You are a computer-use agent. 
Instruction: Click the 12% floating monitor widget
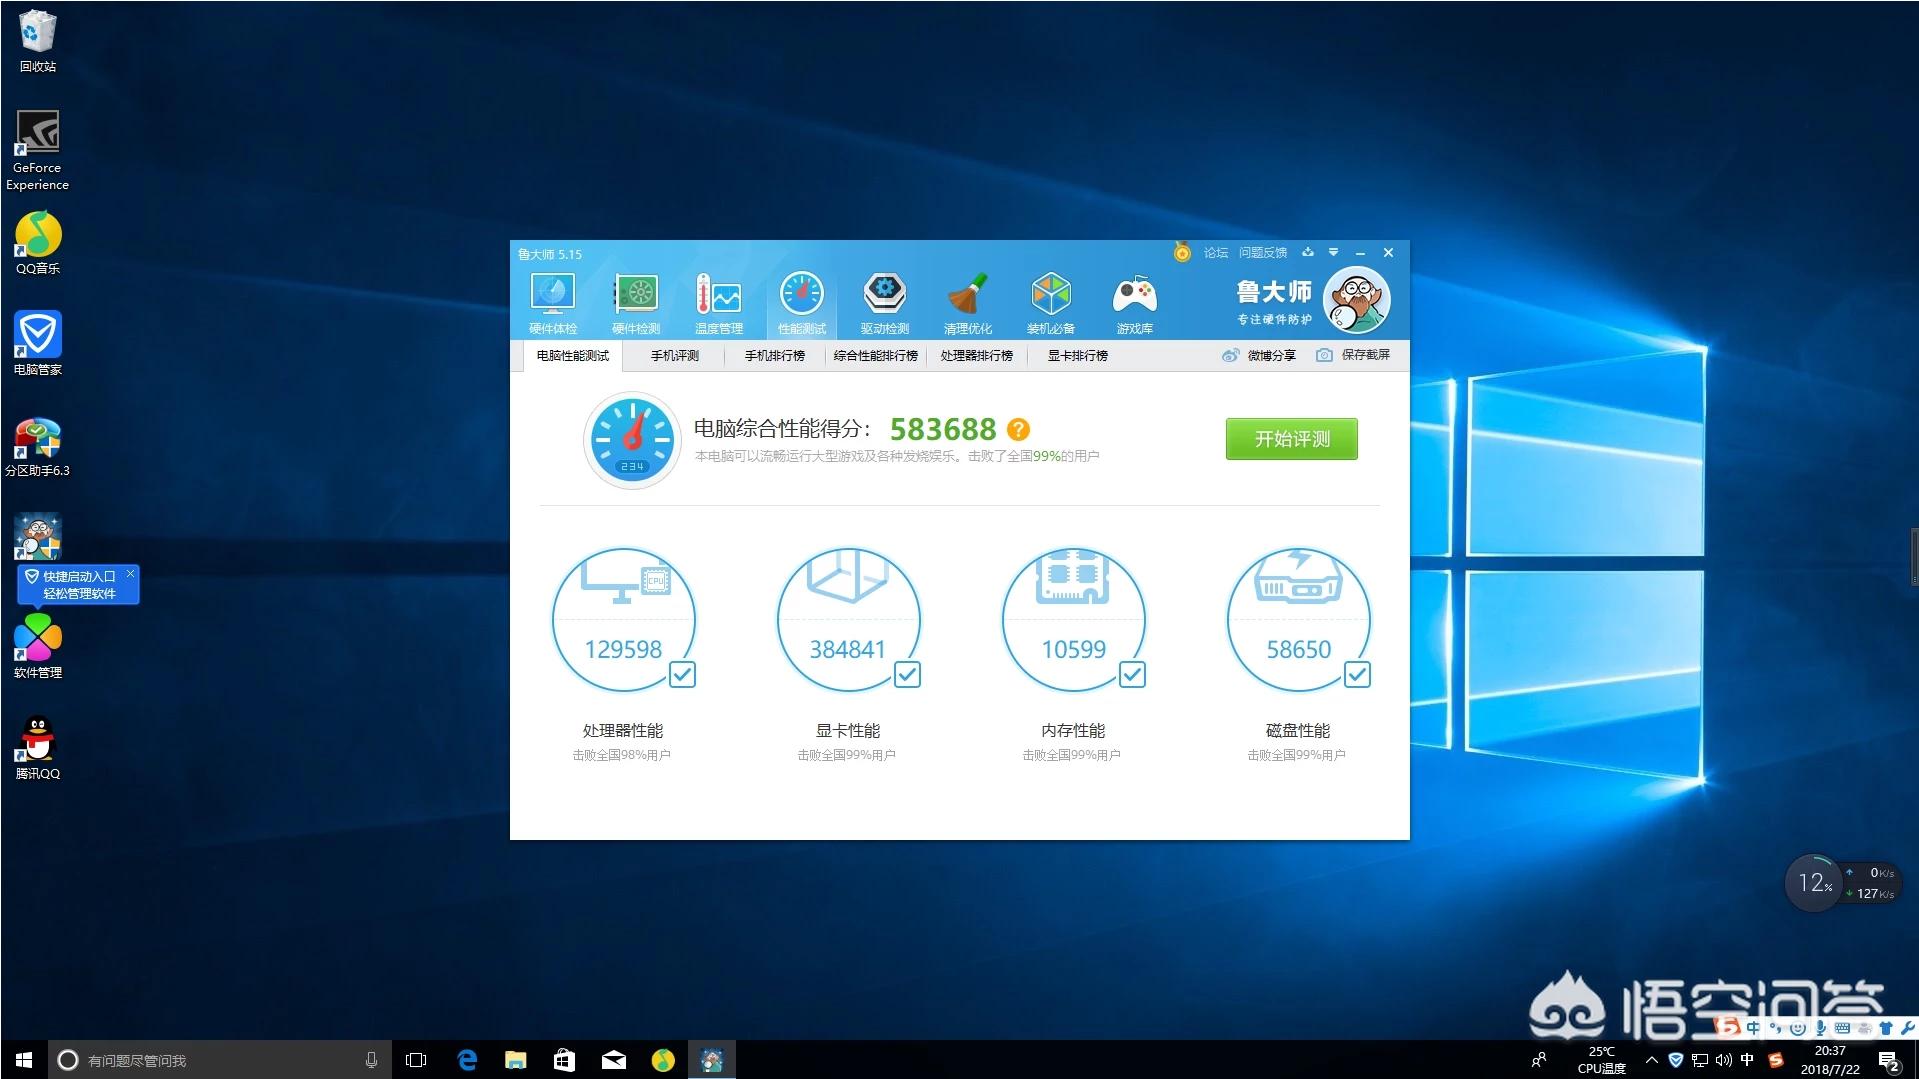click(1814, 883)
